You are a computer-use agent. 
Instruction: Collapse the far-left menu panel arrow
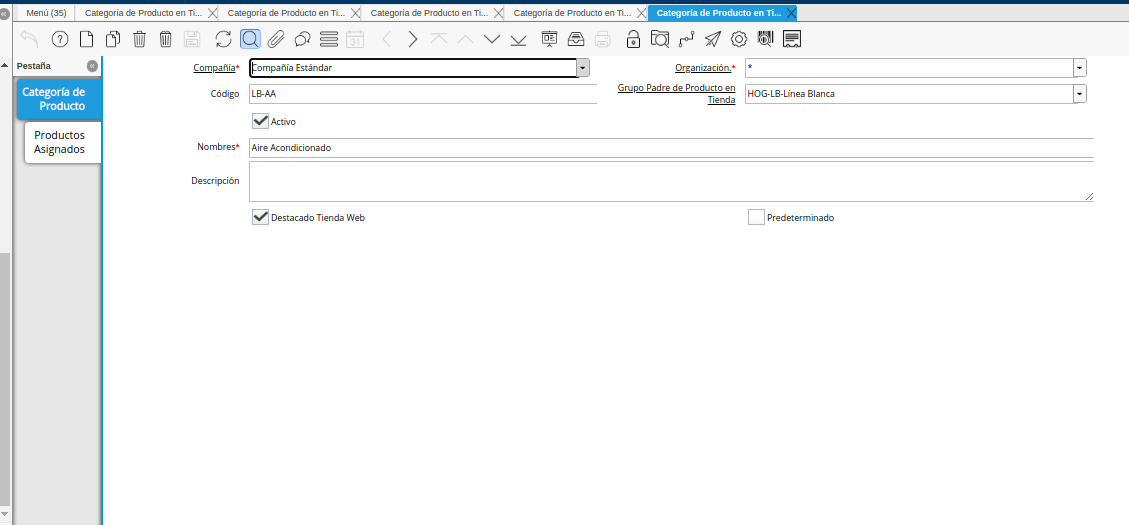[4, 14]
